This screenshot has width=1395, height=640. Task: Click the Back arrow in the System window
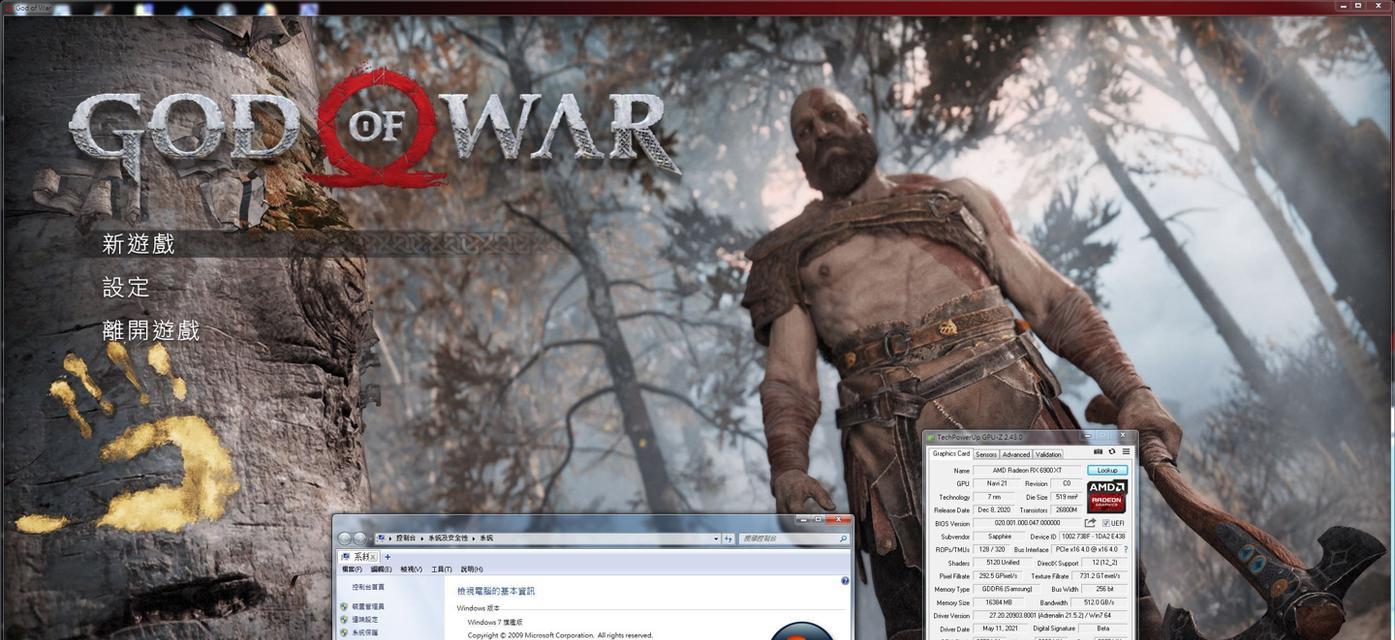pos(345,538)
